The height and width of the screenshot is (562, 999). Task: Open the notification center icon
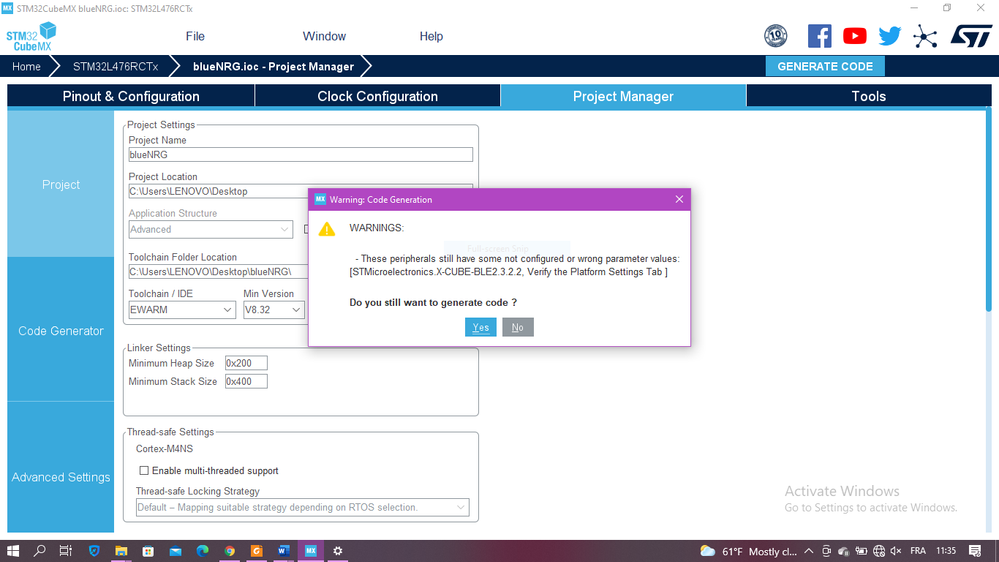[x=975, y=551]
